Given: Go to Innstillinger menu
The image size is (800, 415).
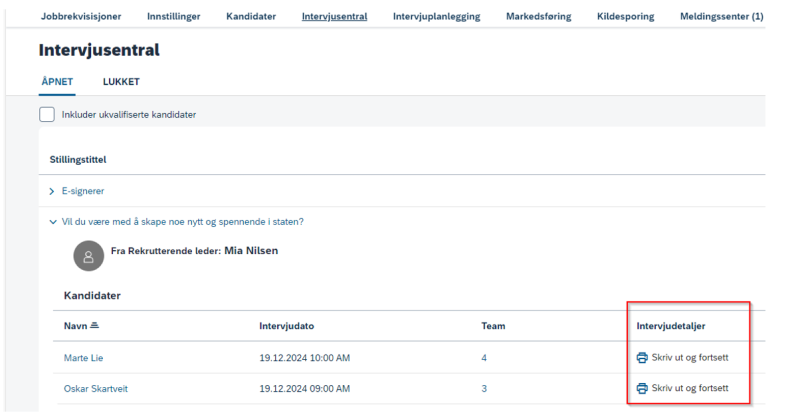Looking at the screenshot, I should coord(173,16).
